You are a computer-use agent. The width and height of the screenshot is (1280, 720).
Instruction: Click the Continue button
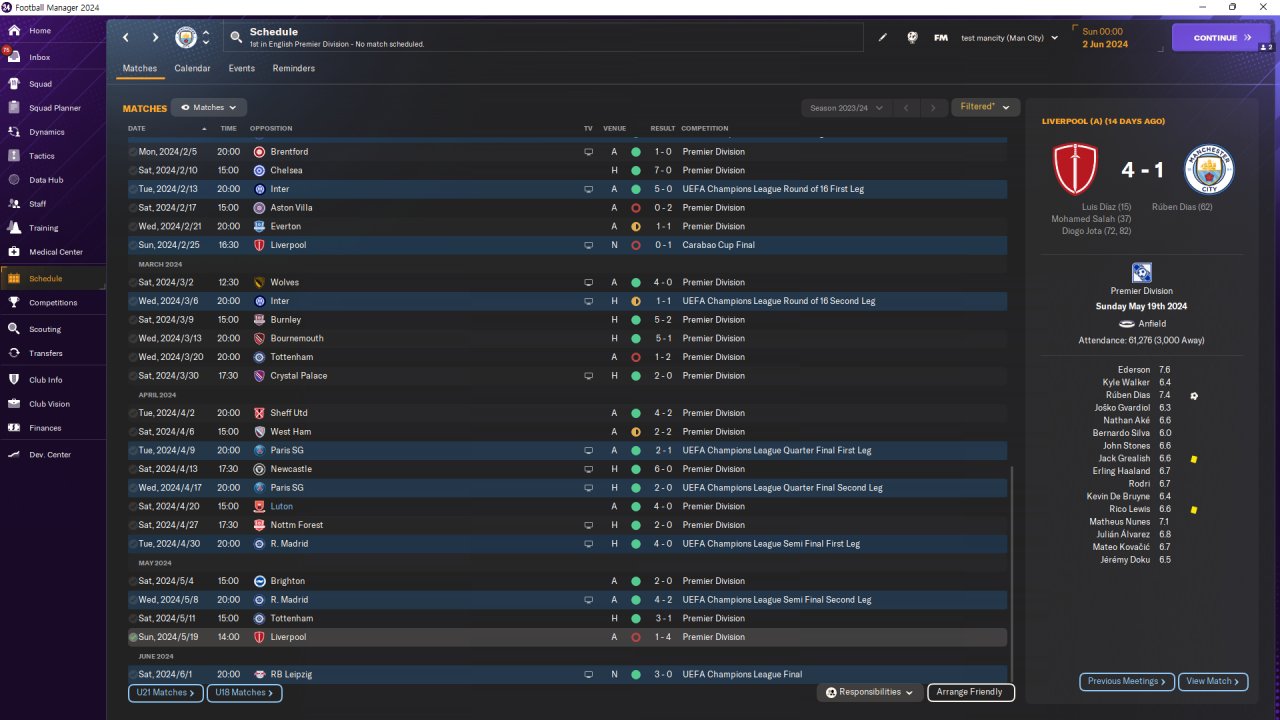[x=1221, y=38]
